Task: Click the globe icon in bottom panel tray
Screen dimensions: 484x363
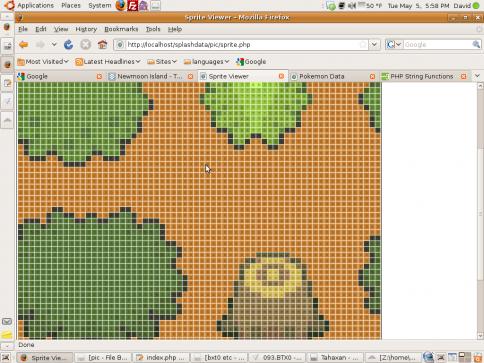Action: coord(429,357)
